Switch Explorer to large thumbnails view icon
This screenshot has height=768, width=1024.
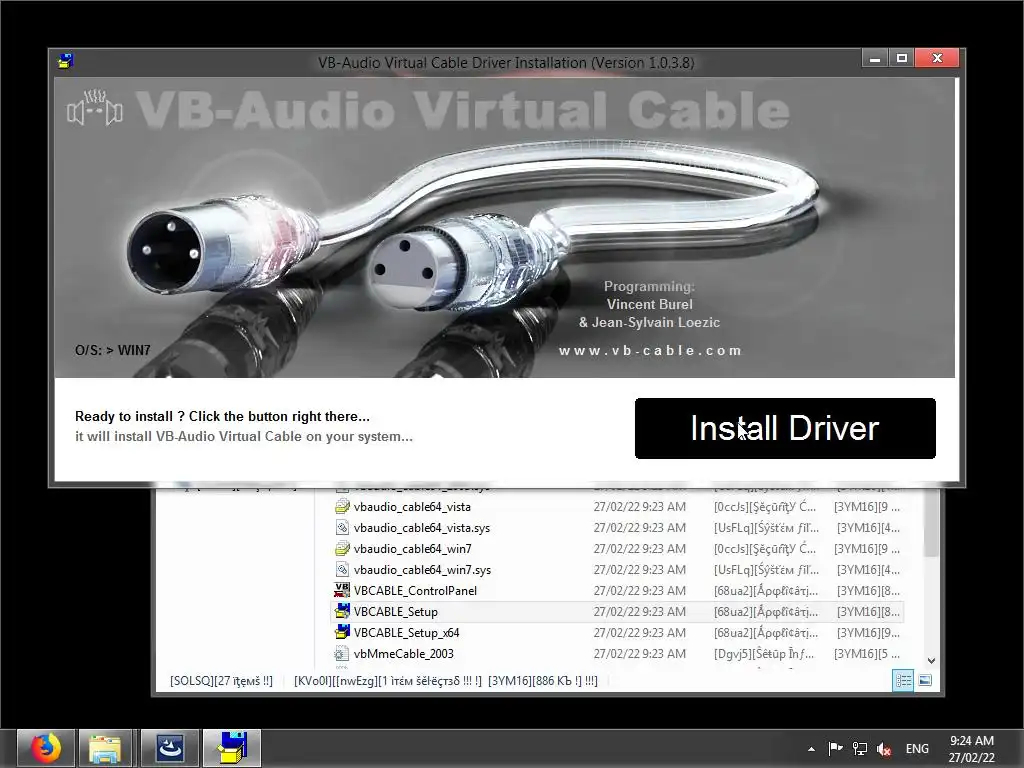925,680
